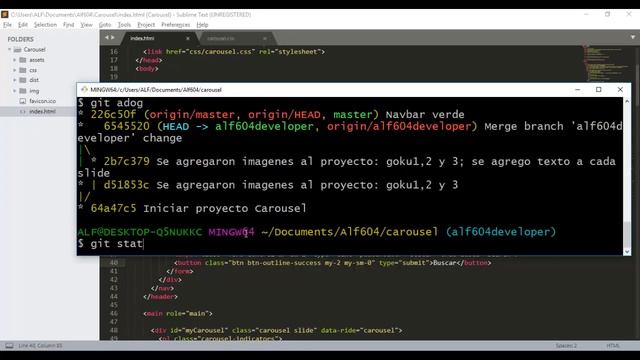Click commit hash 226c50f in terminal
The image size is (640, 360).
(x=113, y=115)
